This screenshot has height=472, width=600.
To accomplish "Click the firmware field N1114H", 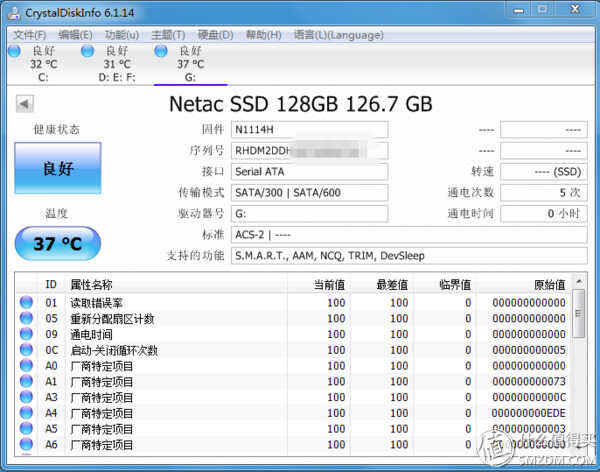I will (x=309, y=129).
